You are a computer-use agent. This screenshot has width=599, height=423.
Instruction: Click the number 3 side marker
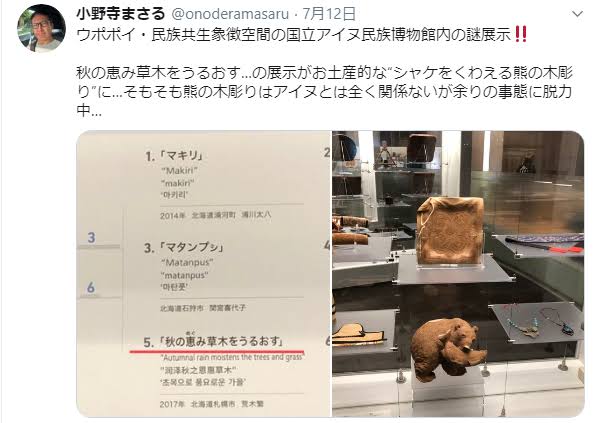91,238
